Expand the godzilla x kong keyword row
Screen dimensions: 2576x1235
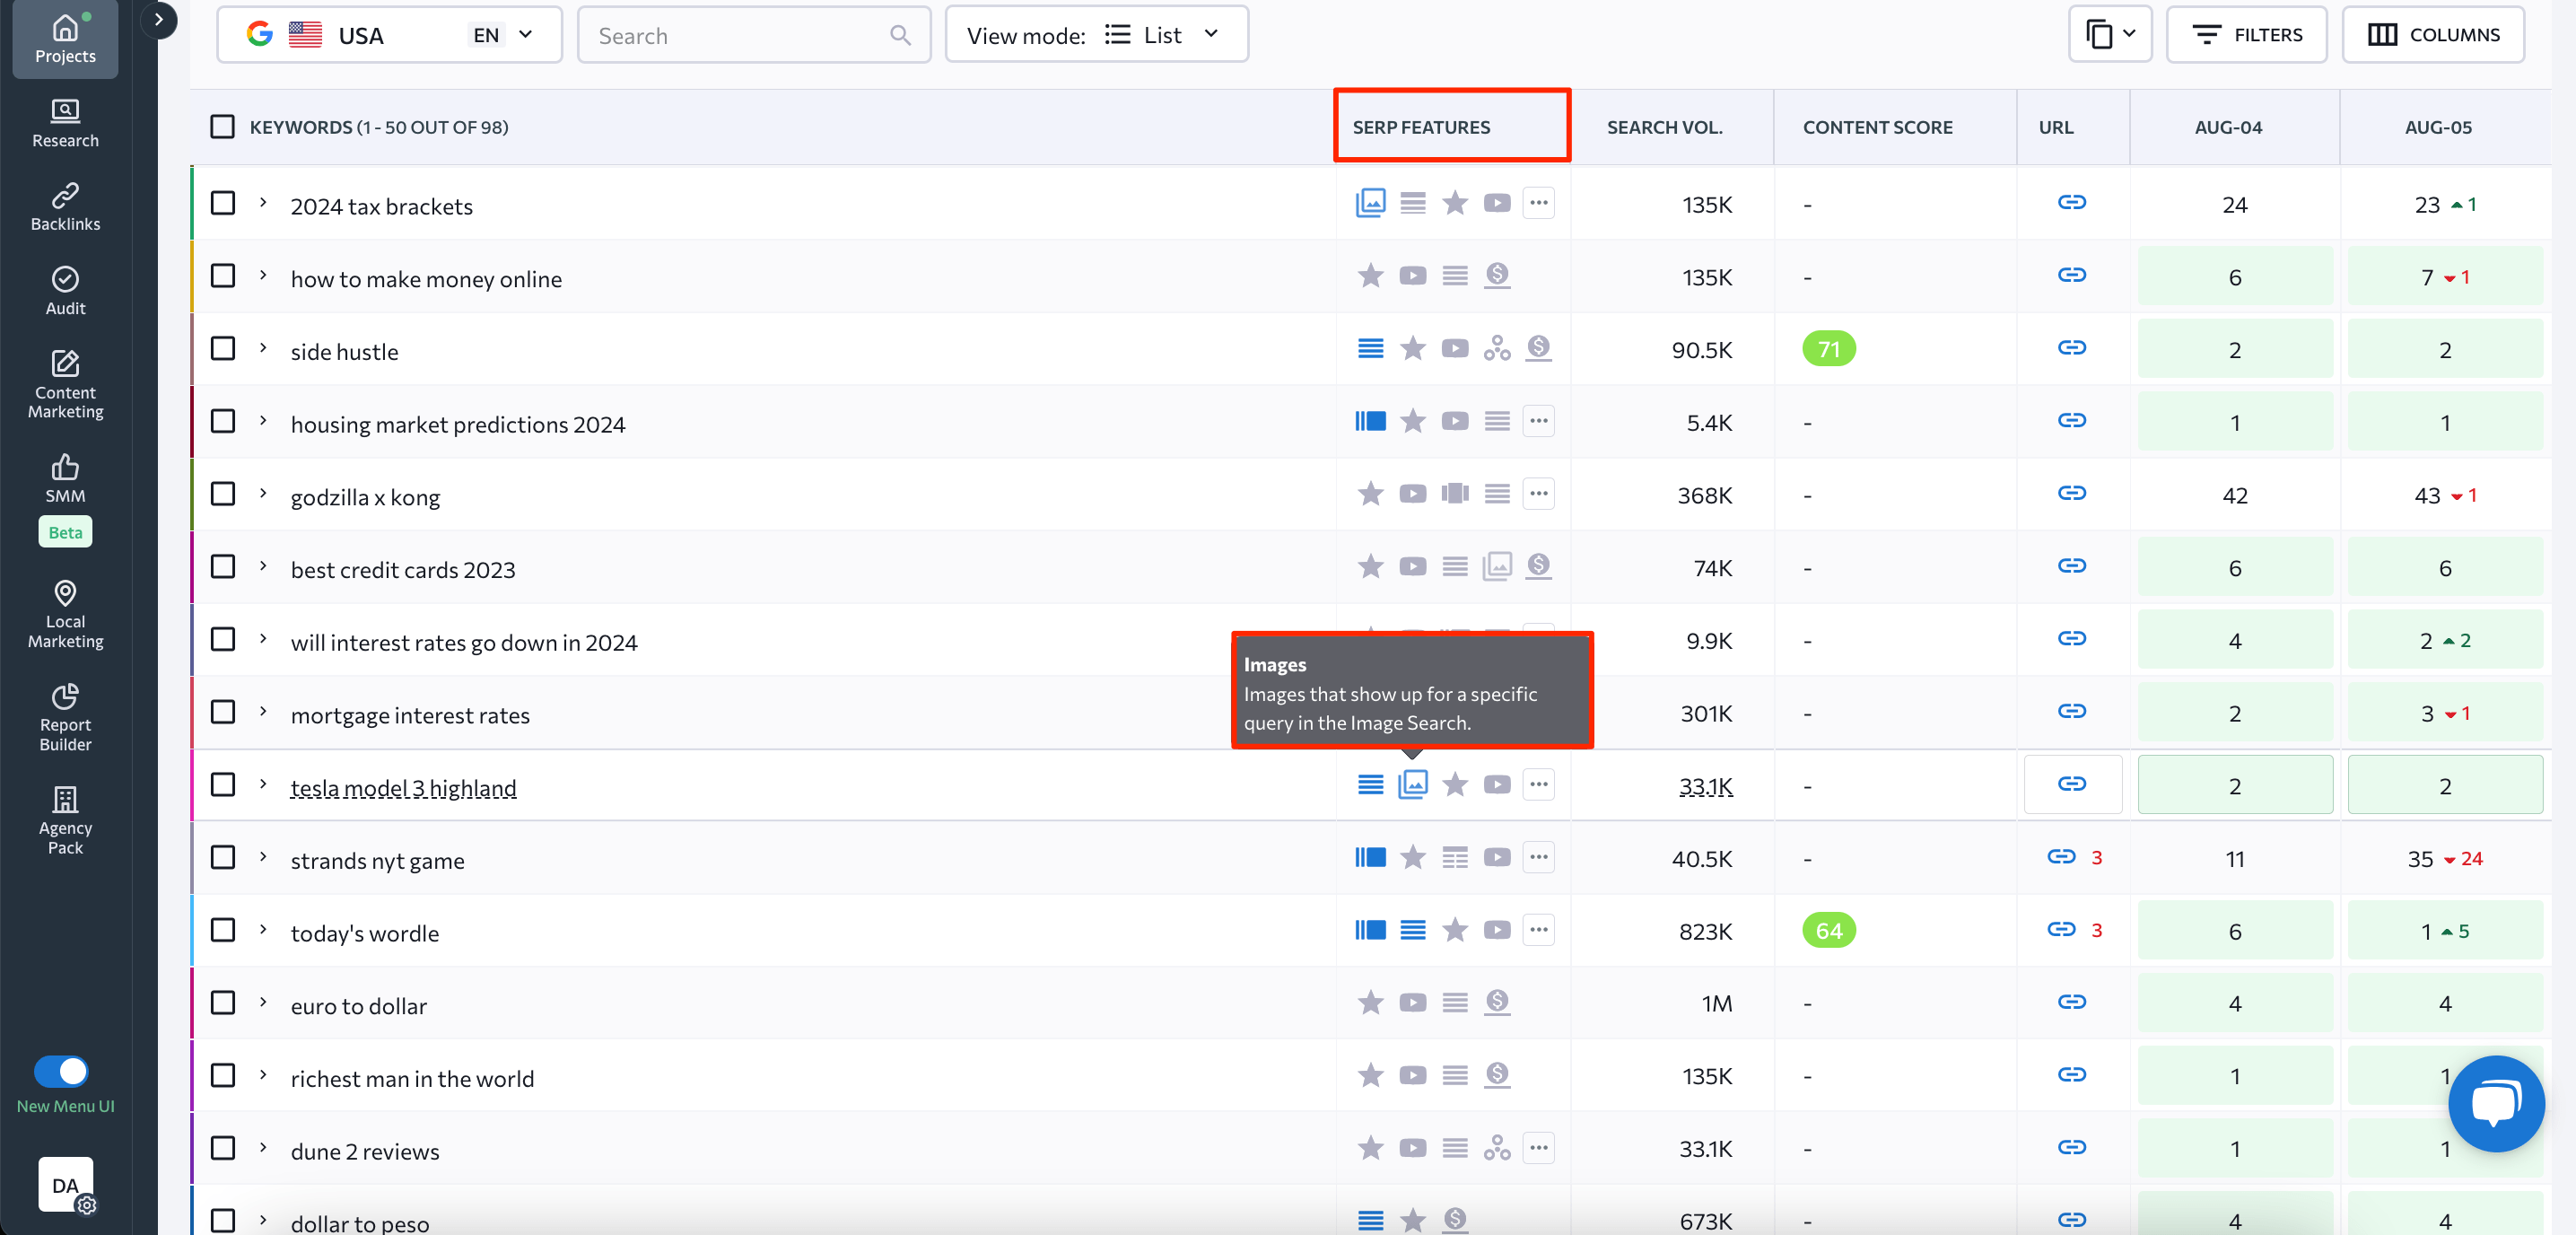263,494
